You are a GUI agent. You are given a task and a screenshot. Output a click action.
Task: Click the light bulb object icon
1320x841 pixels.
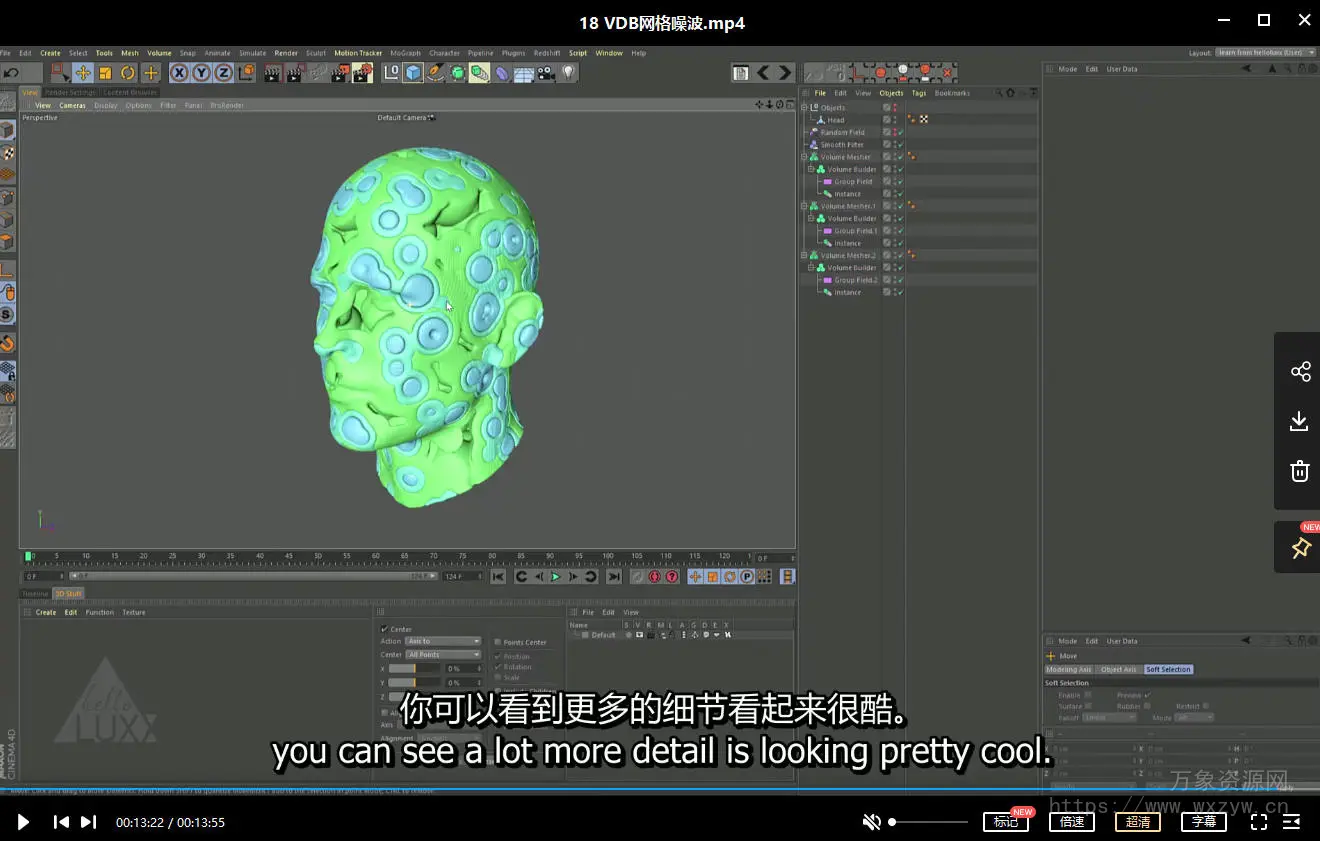pos(568,73)
